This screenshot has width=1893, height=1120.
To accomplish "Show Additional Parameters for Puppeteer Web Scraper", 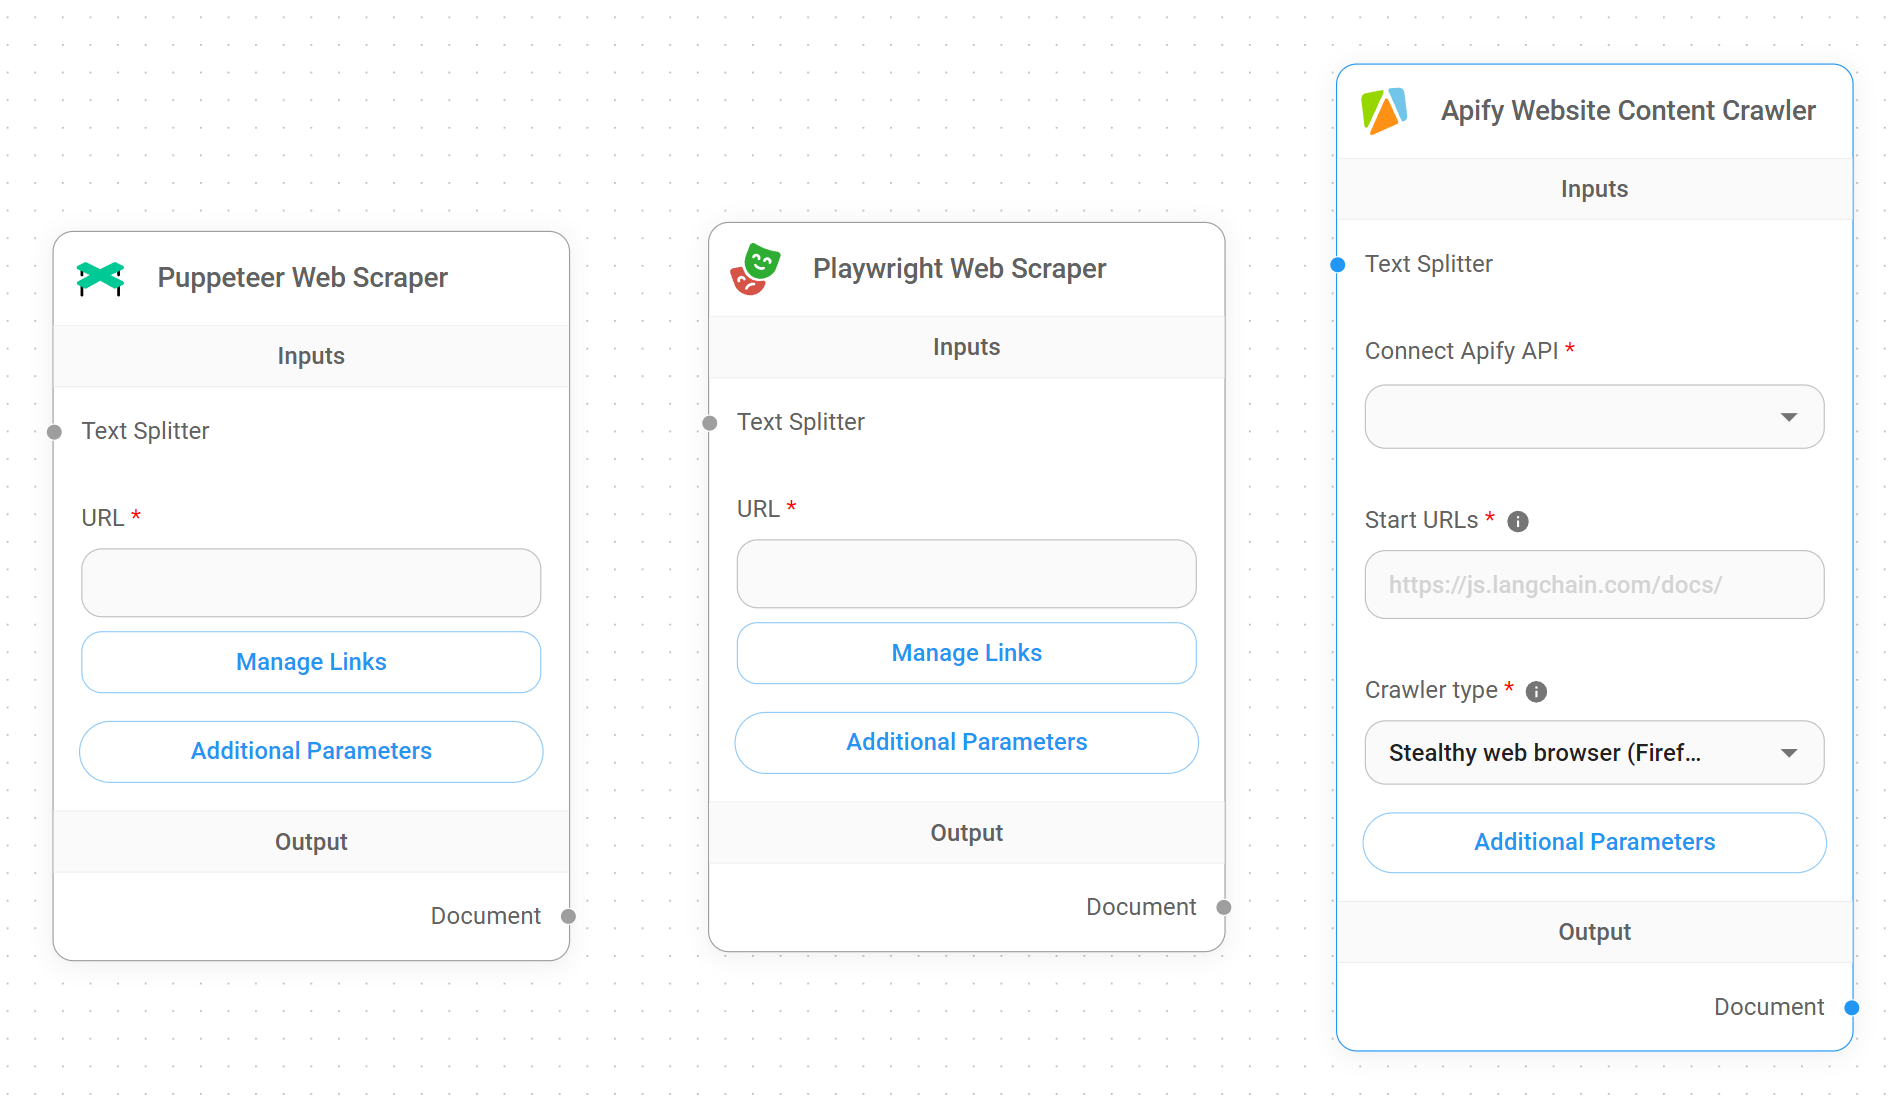I will [x=311, y=751].
